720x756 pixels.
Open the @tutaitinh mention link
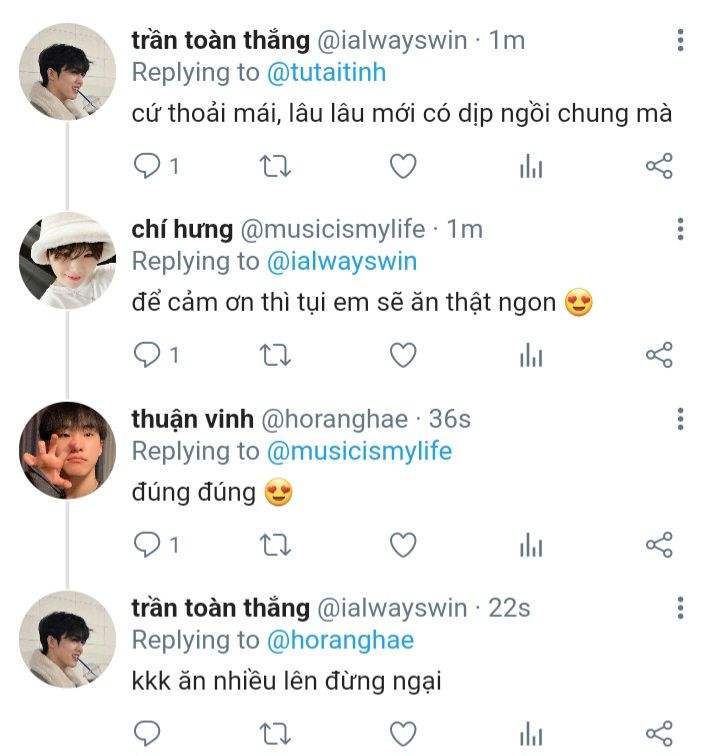click(x=326, y=73)
